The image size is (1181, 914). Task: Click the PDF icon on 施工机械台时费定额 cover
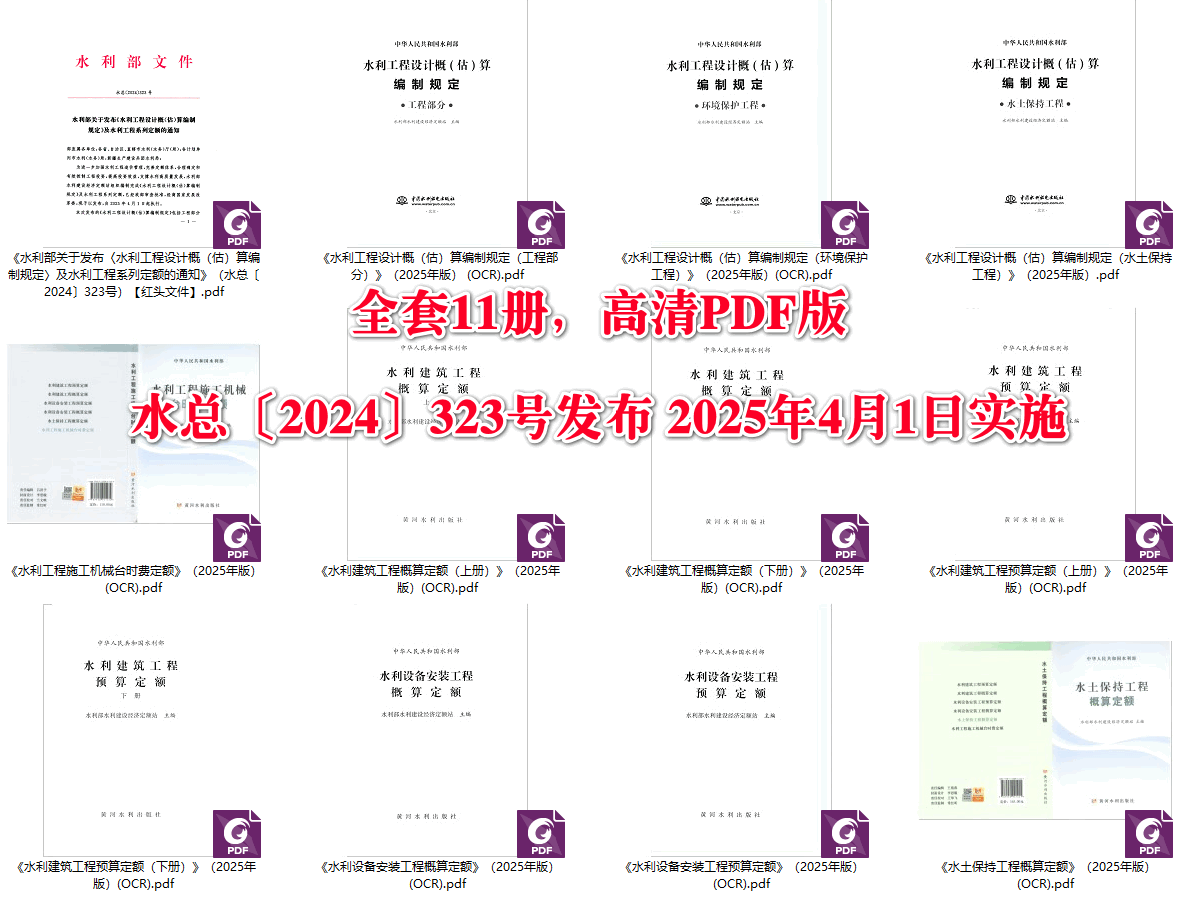[x=237, y=537]
